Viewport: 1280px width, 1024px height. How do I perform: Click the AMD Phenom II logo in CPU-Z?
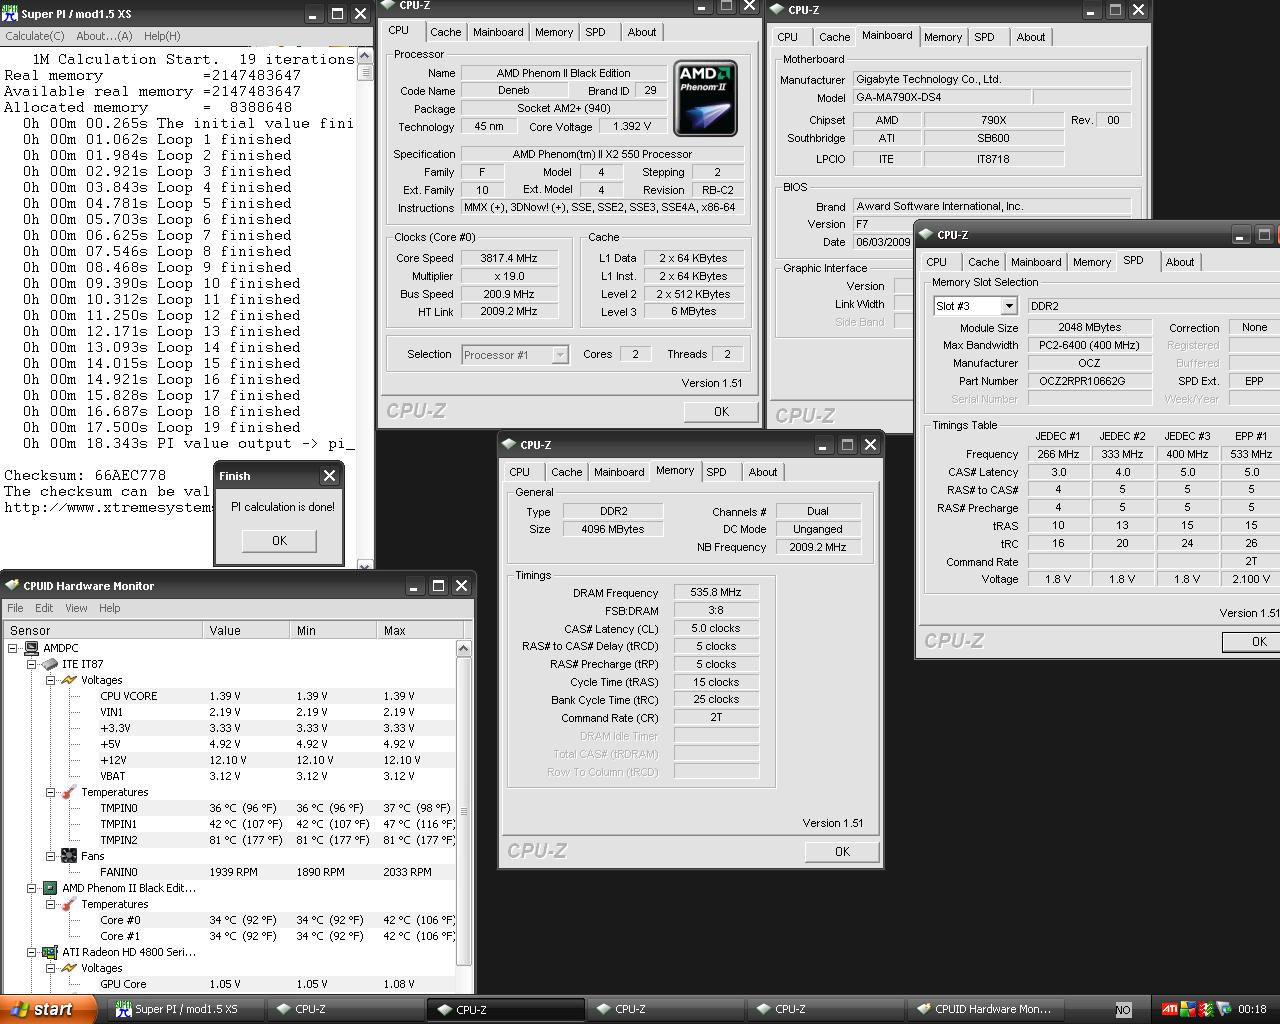(705, 98)
